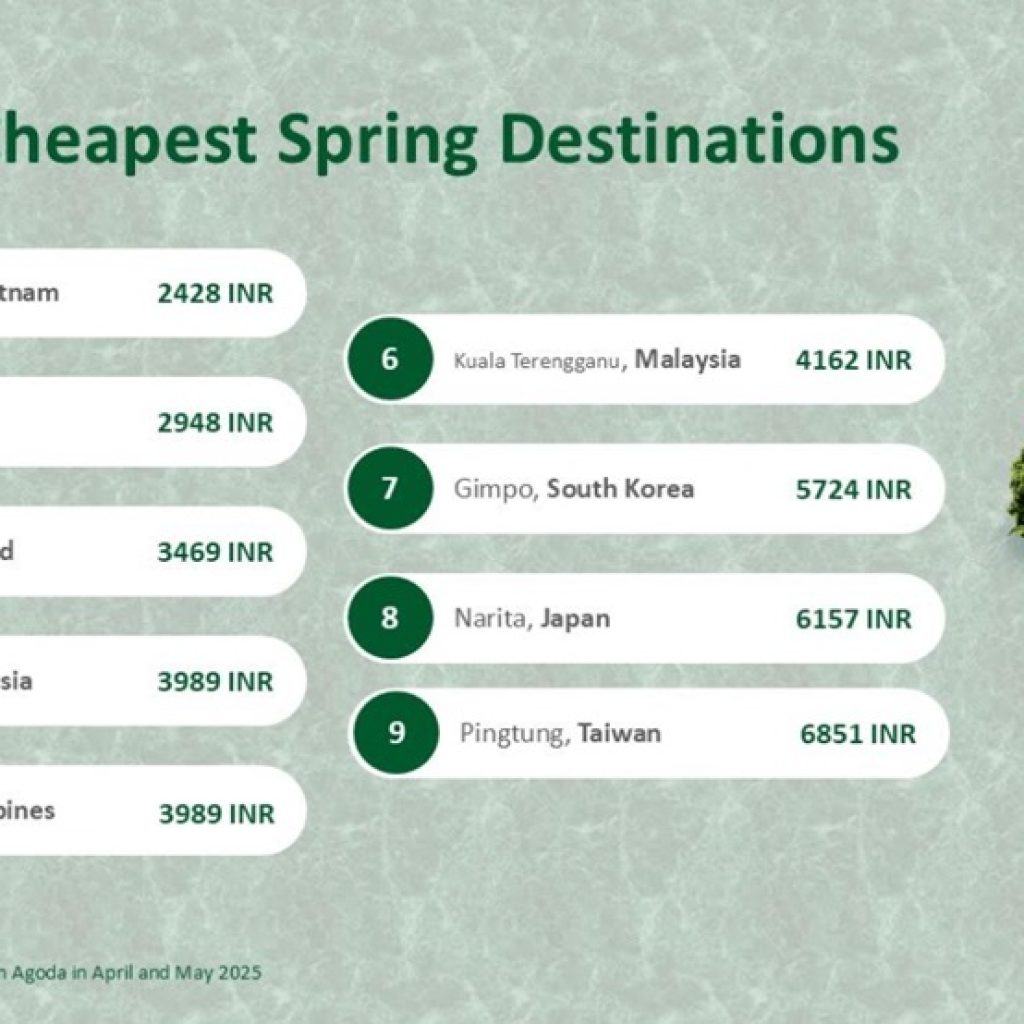The width and height of the screenshot is (1024, 1024).
Task: Click the Narita, Japan destination text
Action: 531,618
